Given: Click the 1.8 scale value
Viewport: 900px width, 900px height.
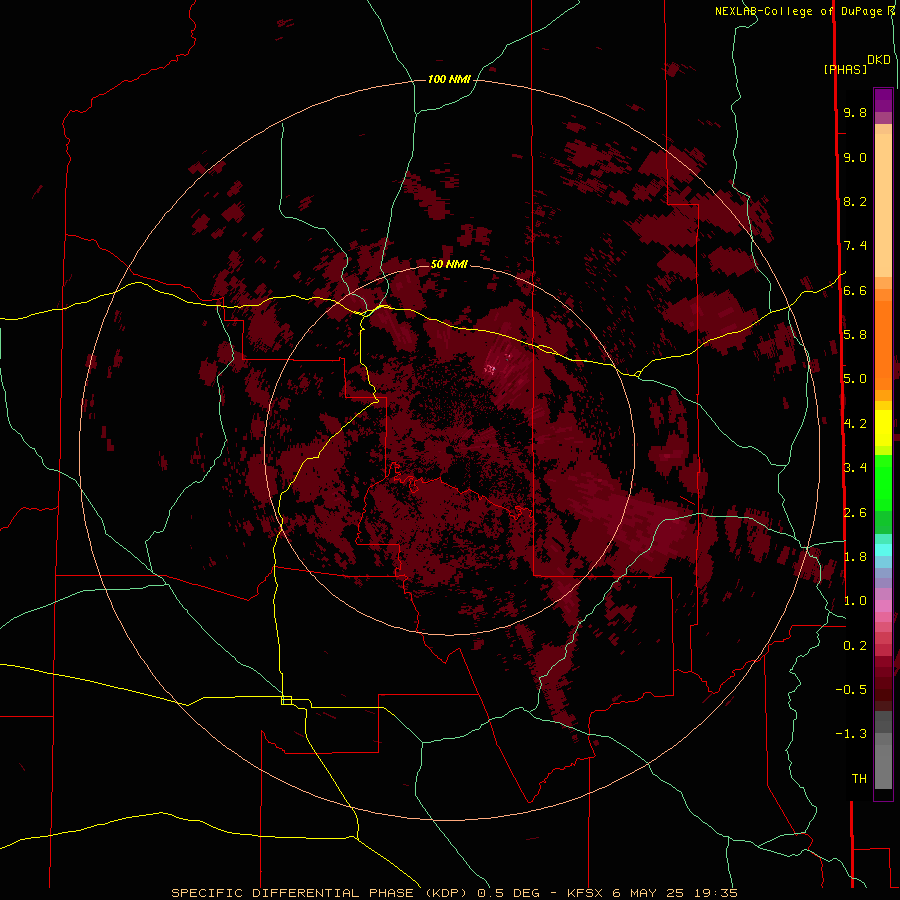Looking at the screenshot, I should point(855,557).
